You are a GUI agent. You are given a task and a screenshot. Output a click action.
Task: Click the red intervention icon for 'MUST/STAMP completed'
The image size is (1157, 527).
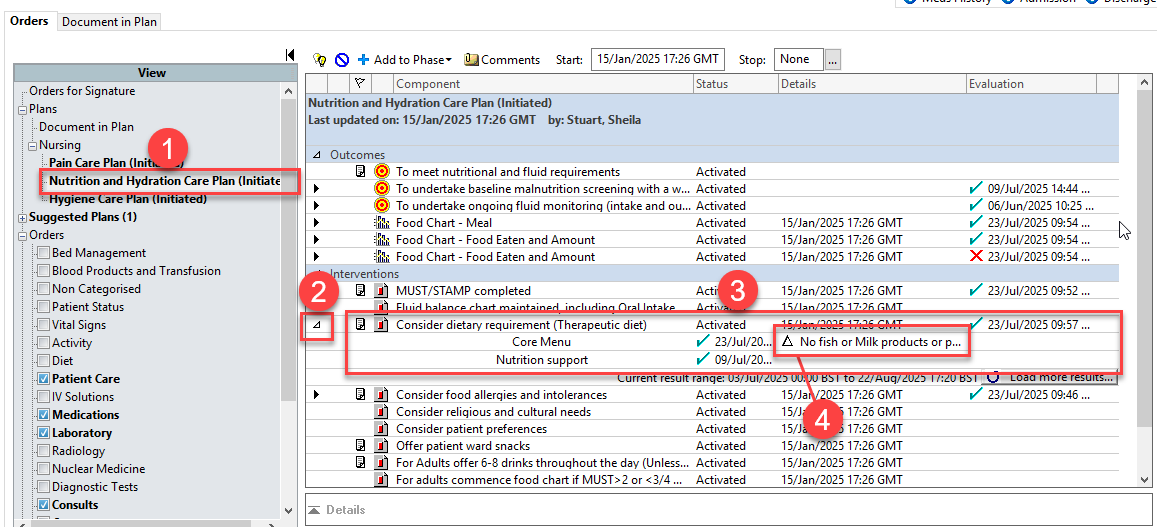(x=381, y=291)
